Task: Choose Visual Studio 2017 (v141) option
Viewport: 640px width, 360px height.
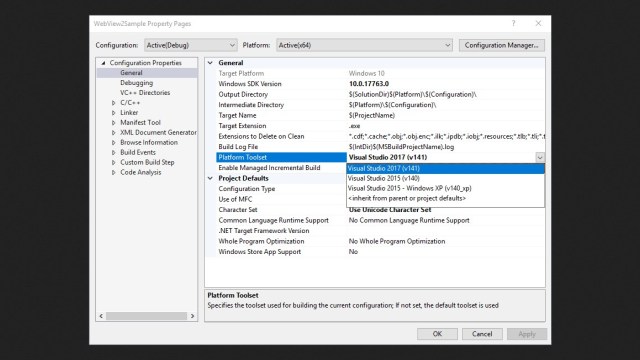Action: click(x=445, y=168)
